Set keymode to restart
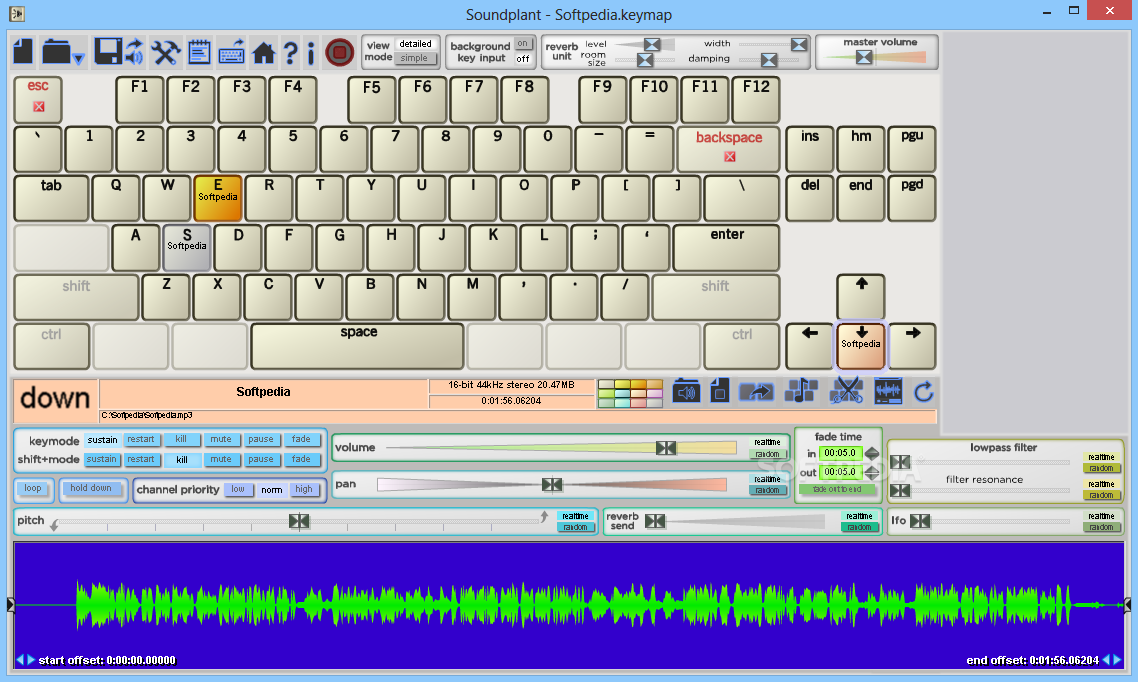 pos(141,440)
